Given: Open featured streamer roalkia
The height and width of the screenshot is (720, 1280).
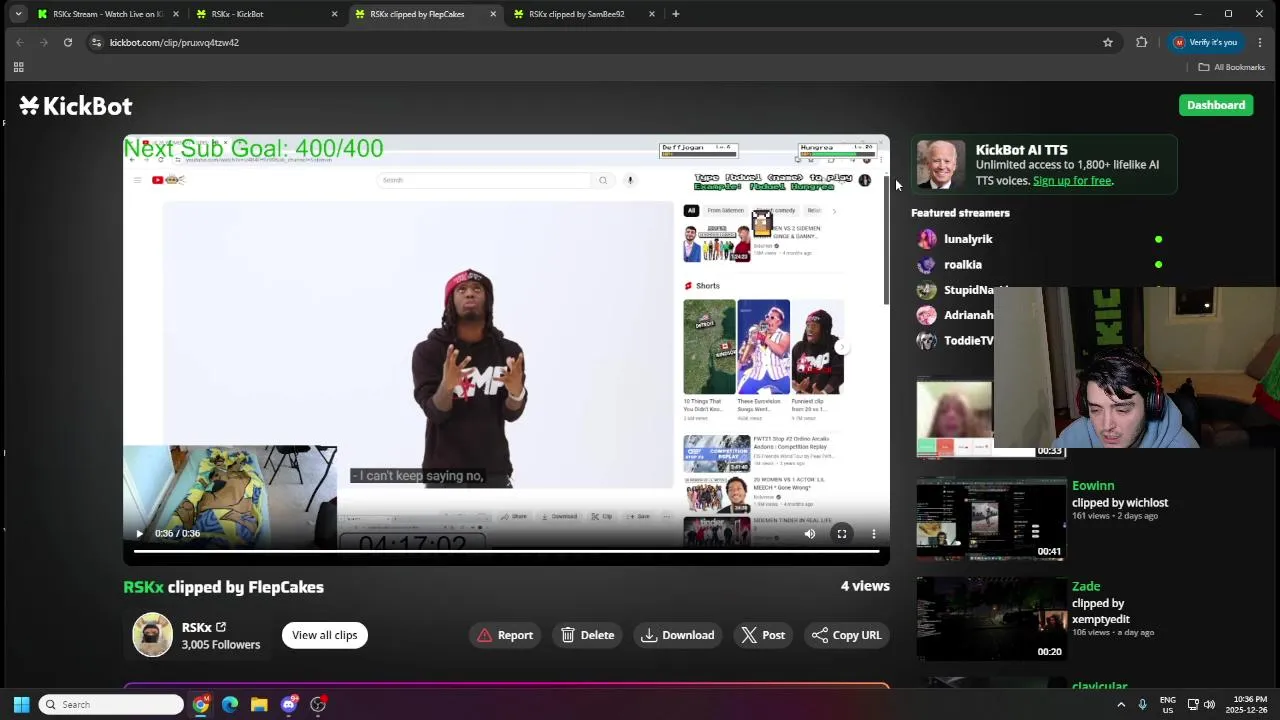Looking at the screenshot, I should (963, 265).
